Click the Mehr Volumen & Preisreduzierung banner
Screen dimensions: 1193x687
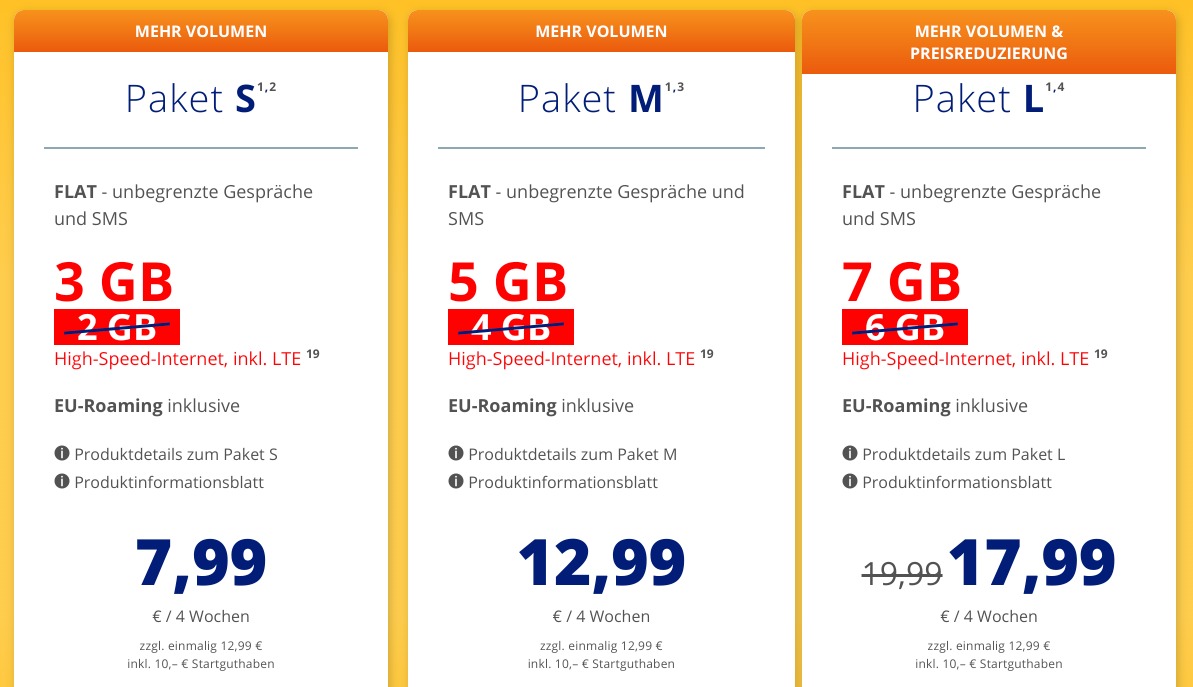point(988,42)
